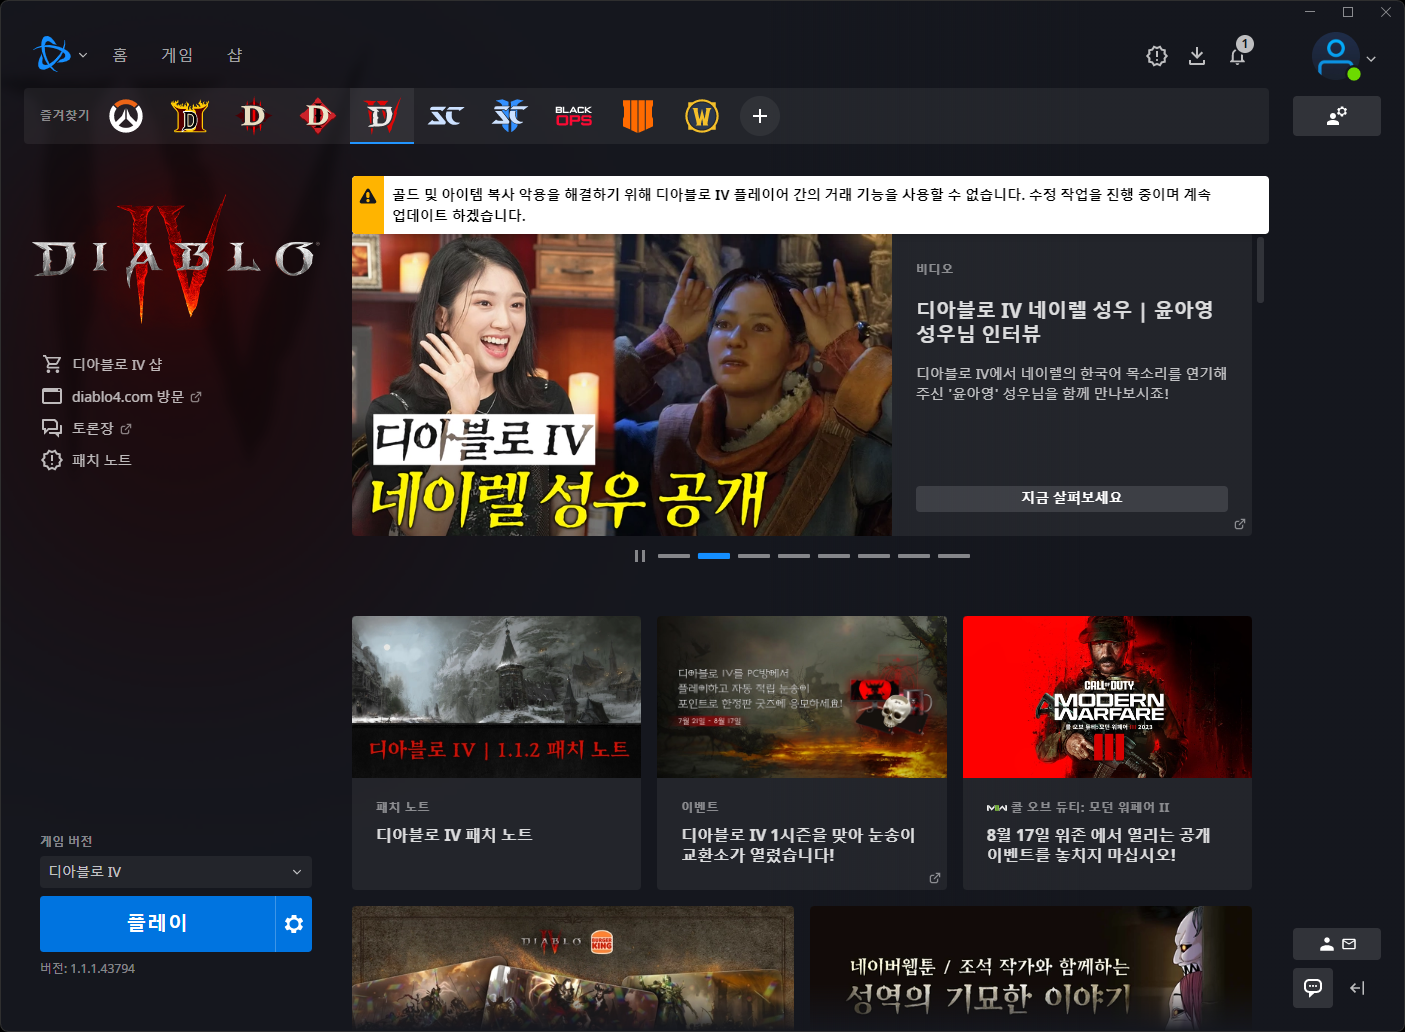
Task: Click 지금 살펴보세요 button
Action: [1072, 498]
